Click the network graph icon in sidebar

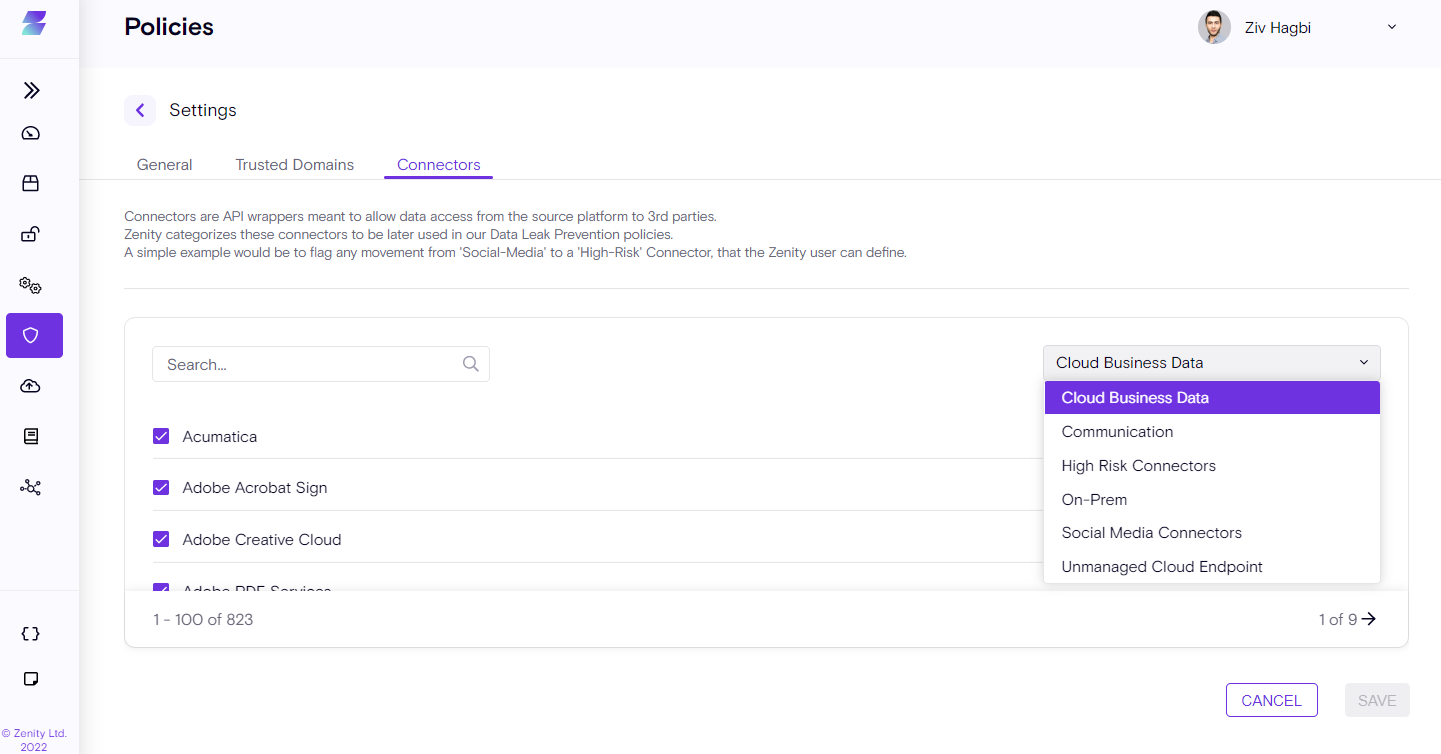click(x=31, y=488)
